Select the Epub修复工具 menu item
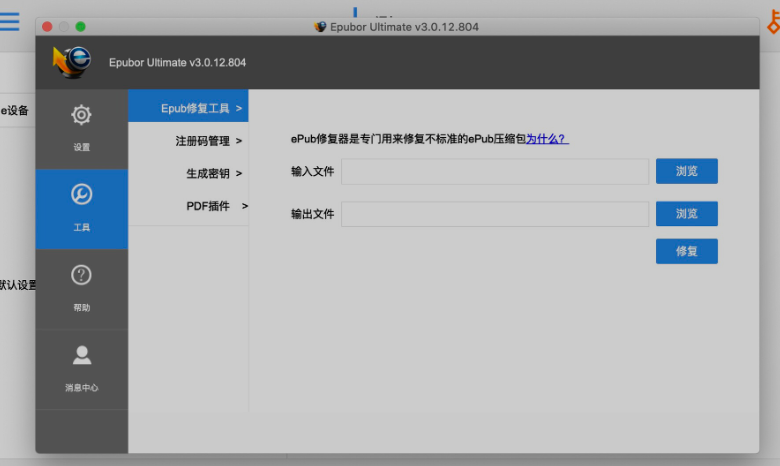This screenshot has height=466, width=780. 189,108
